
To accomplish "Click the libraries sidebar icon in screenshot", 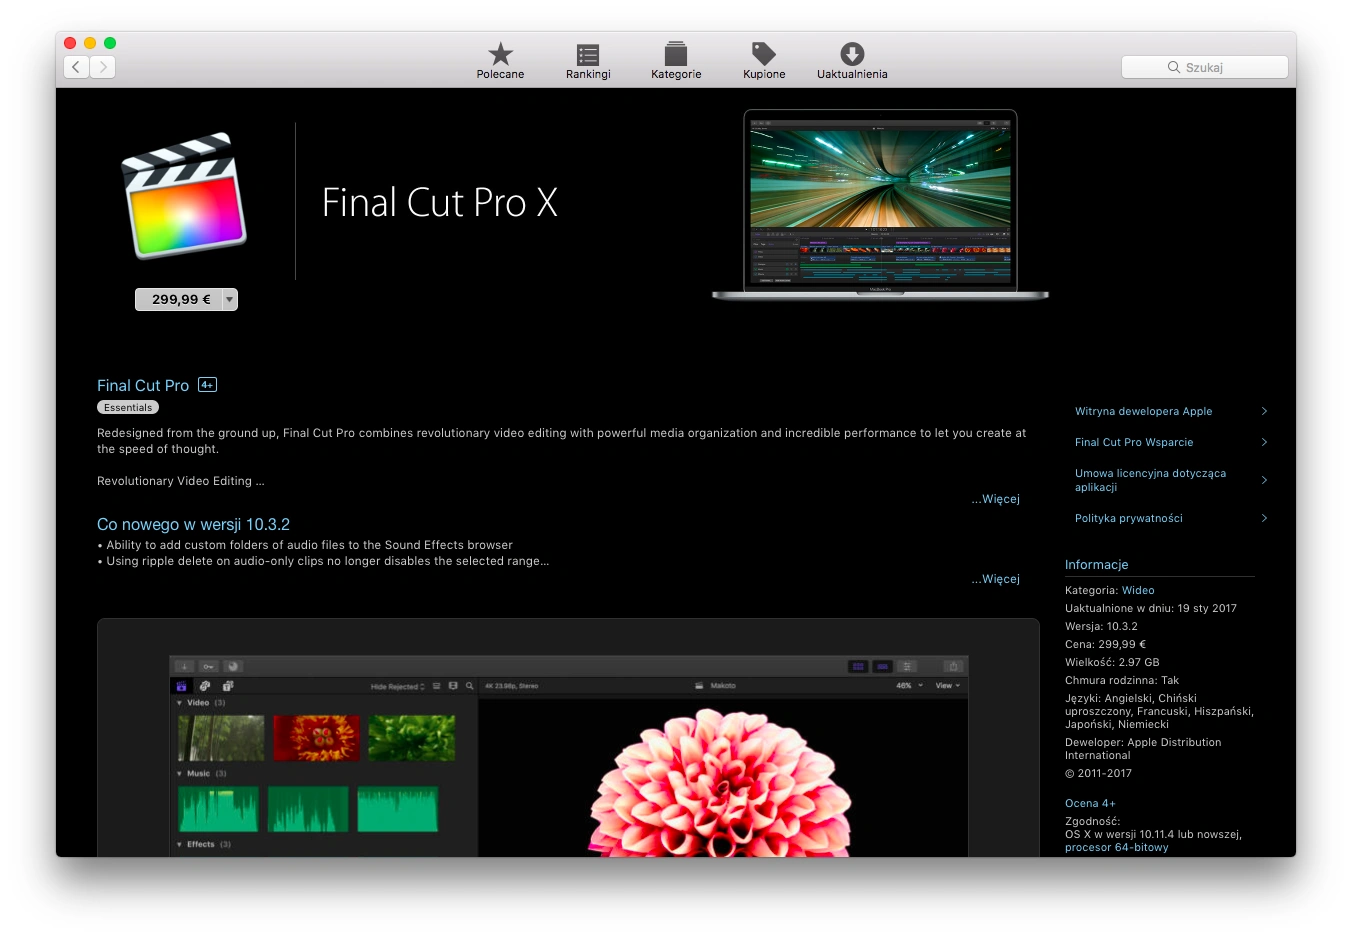I will point(181,686).
